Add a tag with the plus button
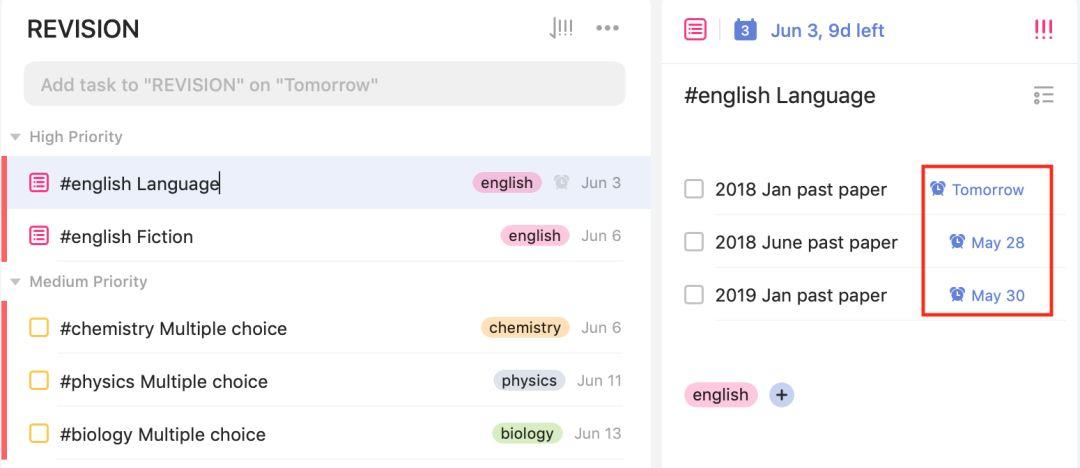This screenshot has width=1080, height=468. coord(782,395)
